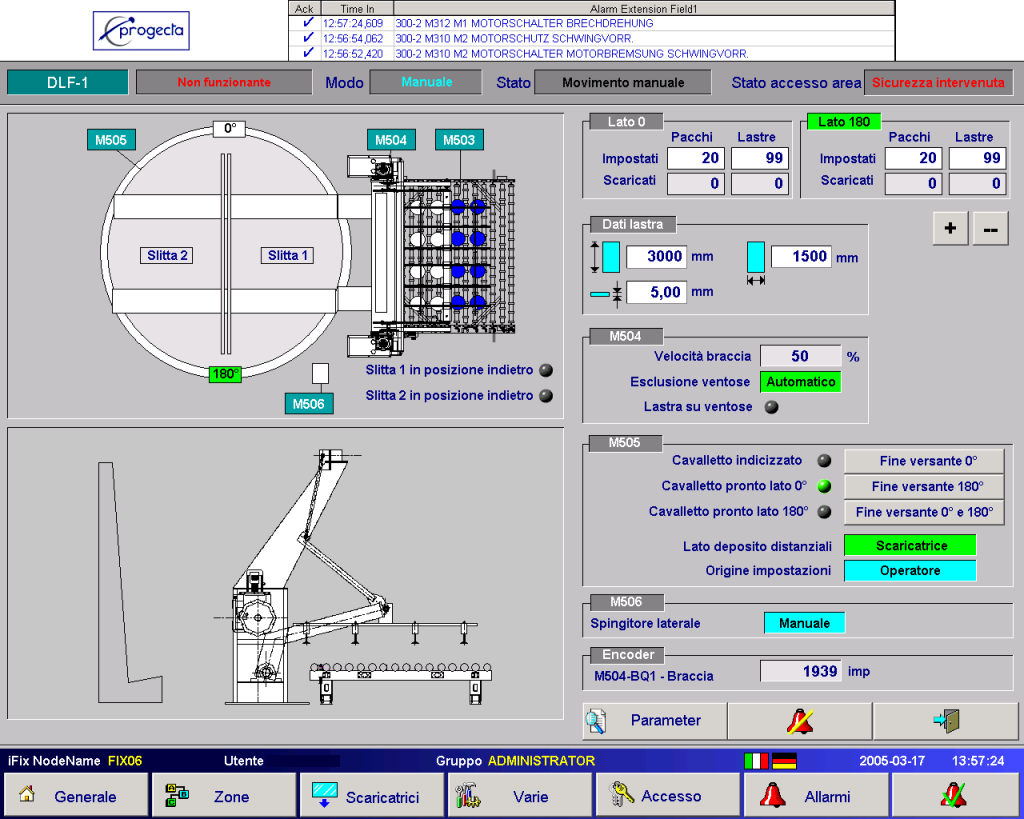This screenshot has height=819, width=1024.
Task: Click the Fine versante 180° button
Action: pos(924,487)
